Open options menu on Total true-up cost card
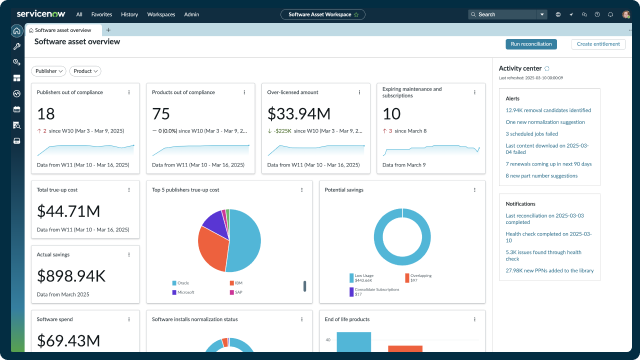Image resolution: width=640 pixels, height=360 pixels. 129,190
